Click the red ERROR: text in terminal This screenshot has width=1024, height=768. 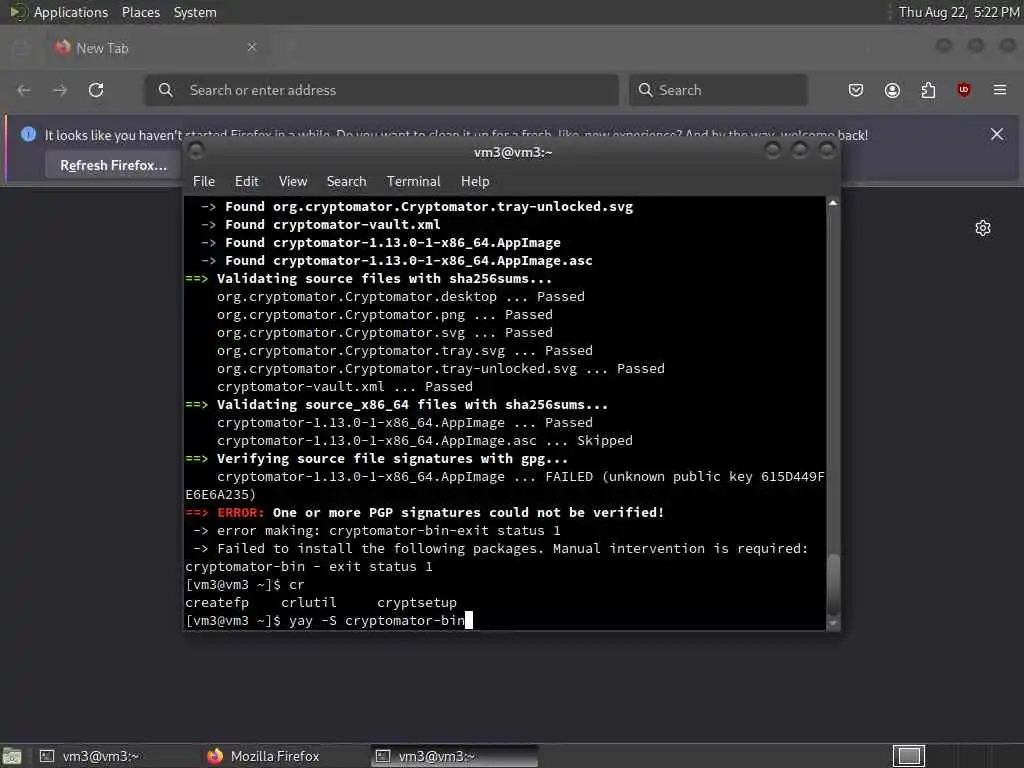[240, 513]
